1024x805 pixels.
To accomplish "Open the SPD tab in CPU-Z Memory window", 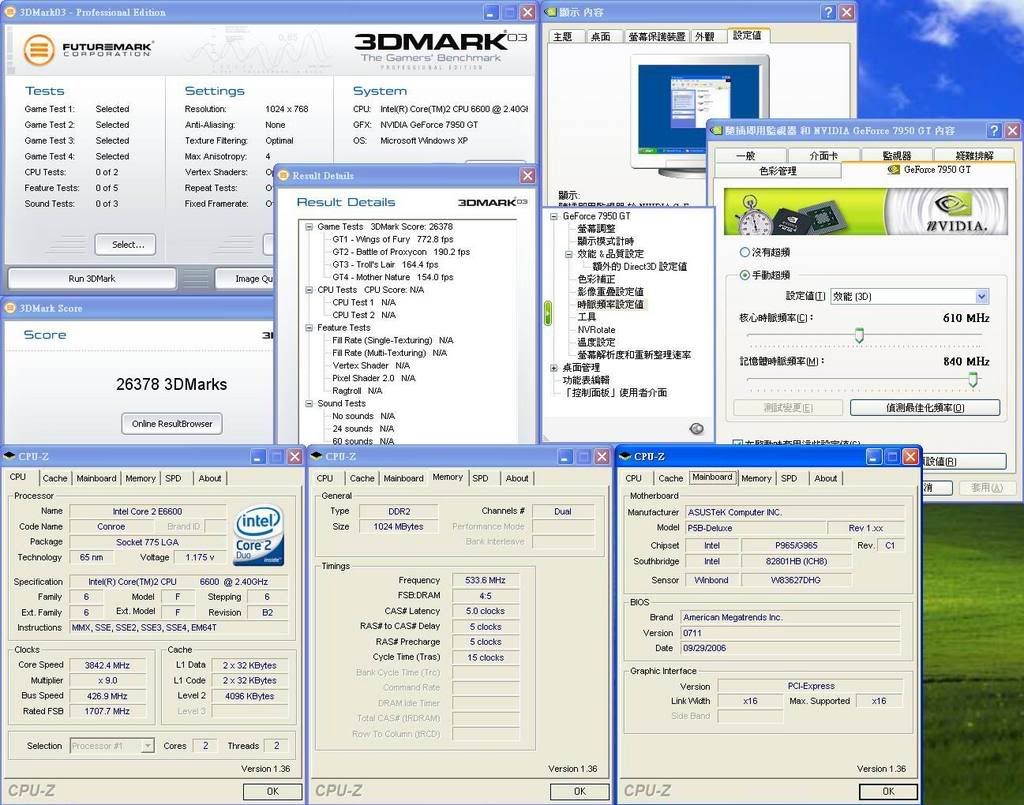I will 481,478.
